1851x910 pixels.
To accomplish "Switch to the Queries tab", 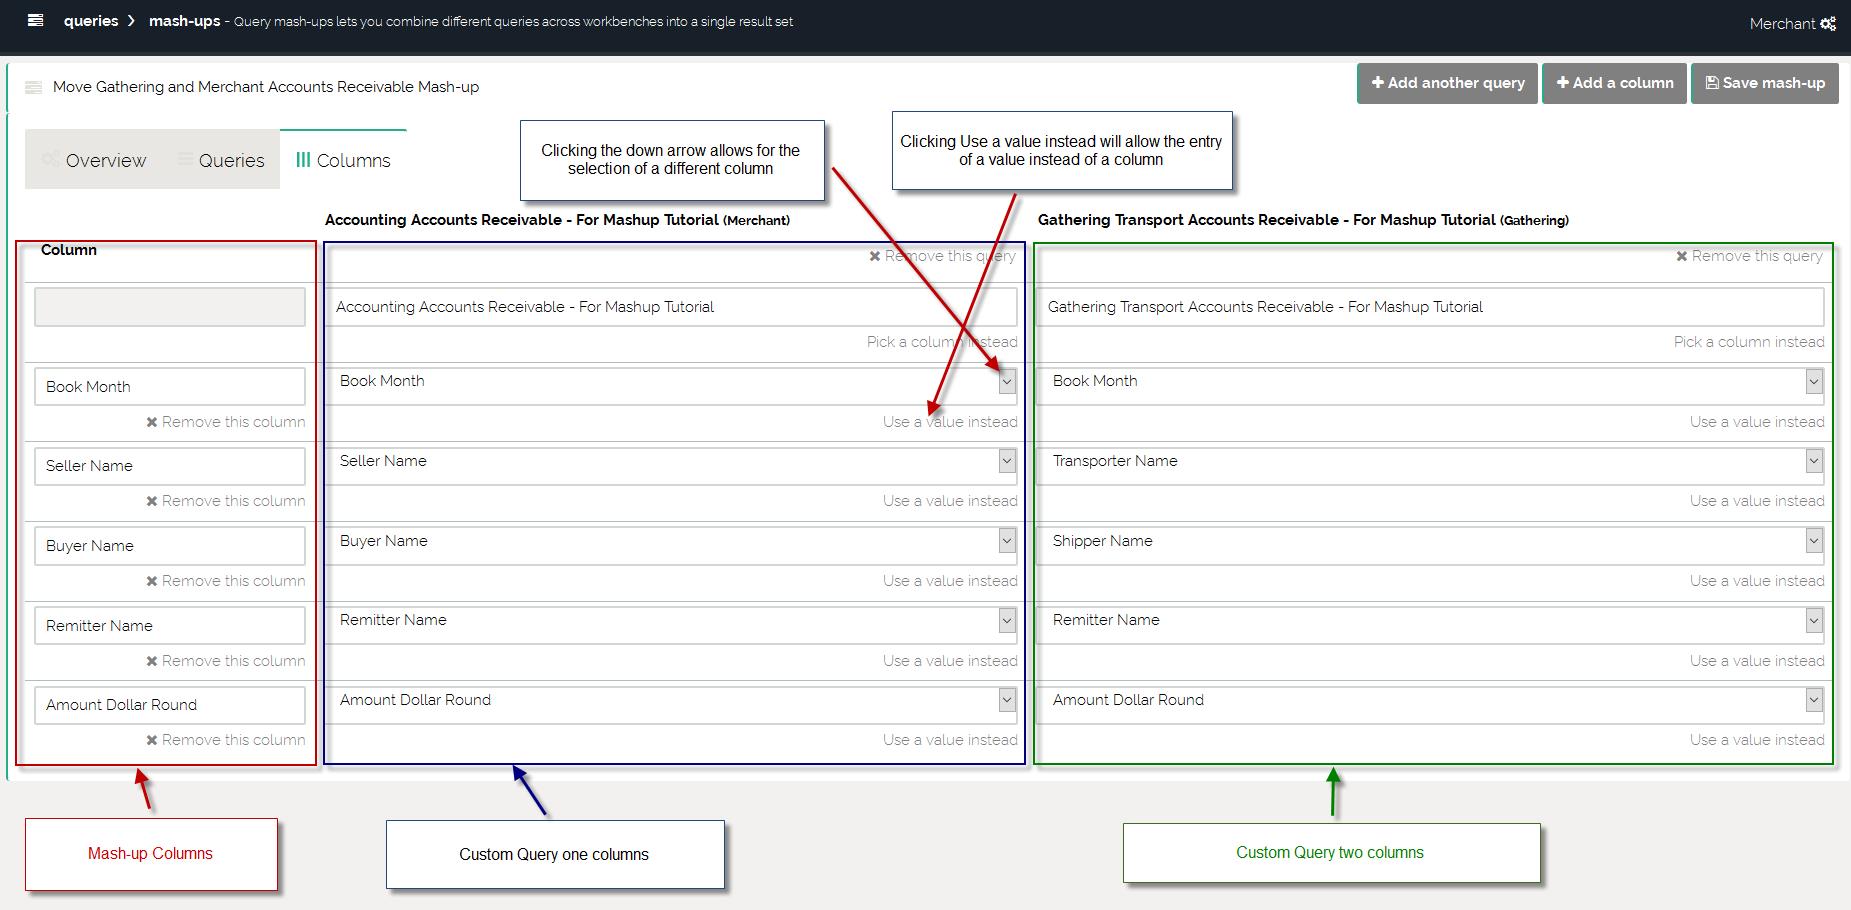I will click(x=221, y=160).
